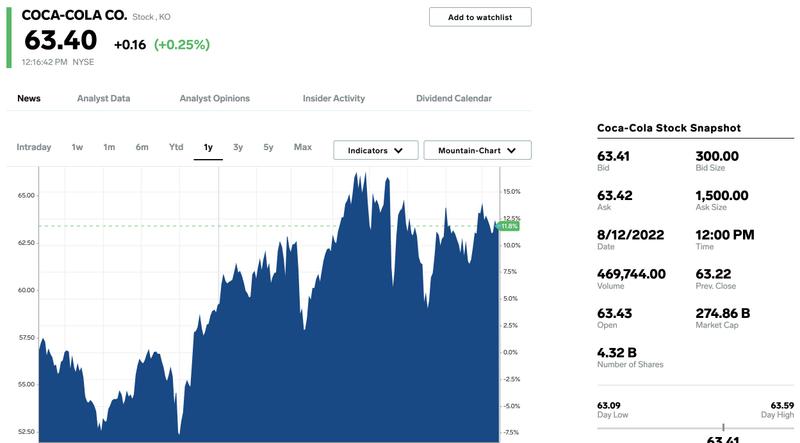
Task: Open the Mountain-Chart type dropdown
Action: [x=478, y=151]
